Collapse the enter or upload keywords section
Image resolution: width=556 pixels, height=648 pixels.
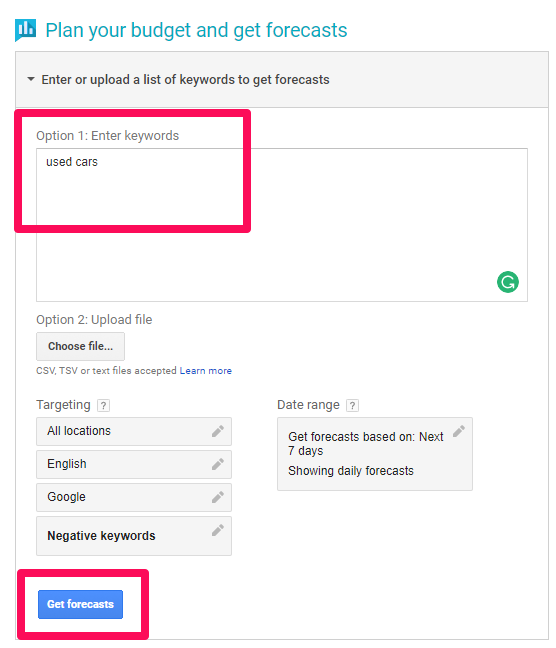coord(31,79)
